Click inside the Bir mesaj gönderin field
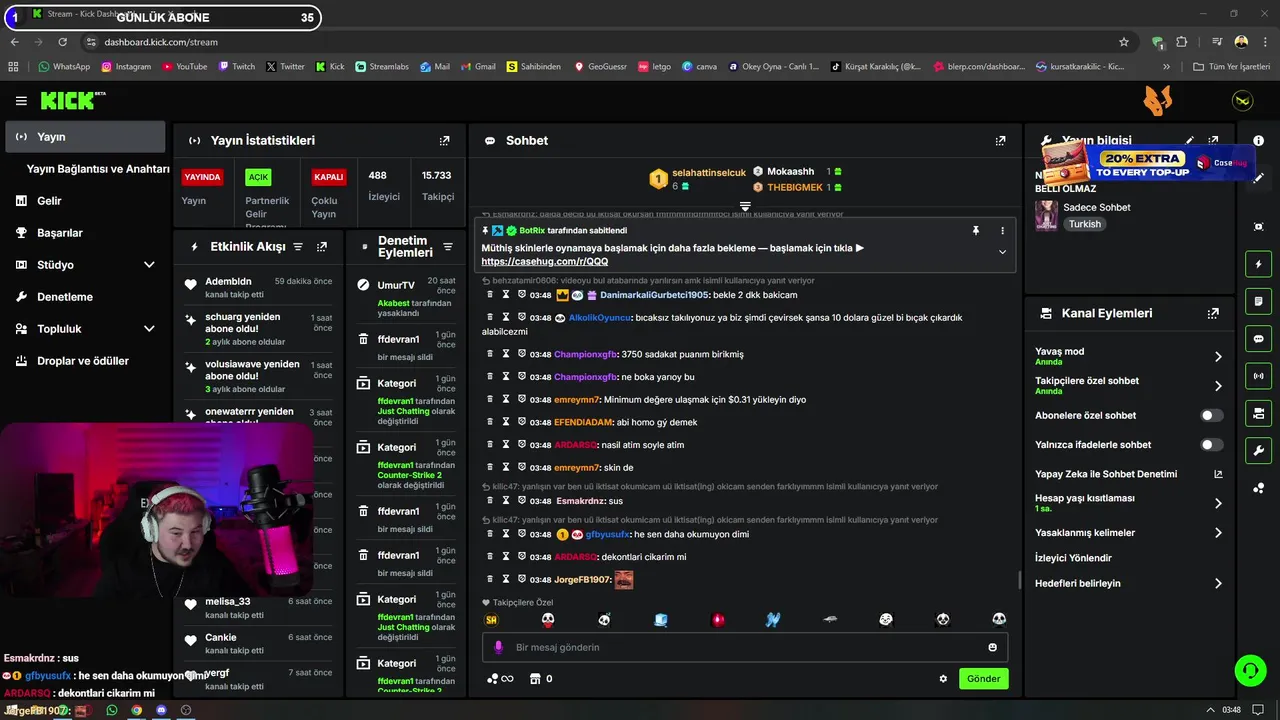Screen dimensions: 1280x720 pos(745,647)
